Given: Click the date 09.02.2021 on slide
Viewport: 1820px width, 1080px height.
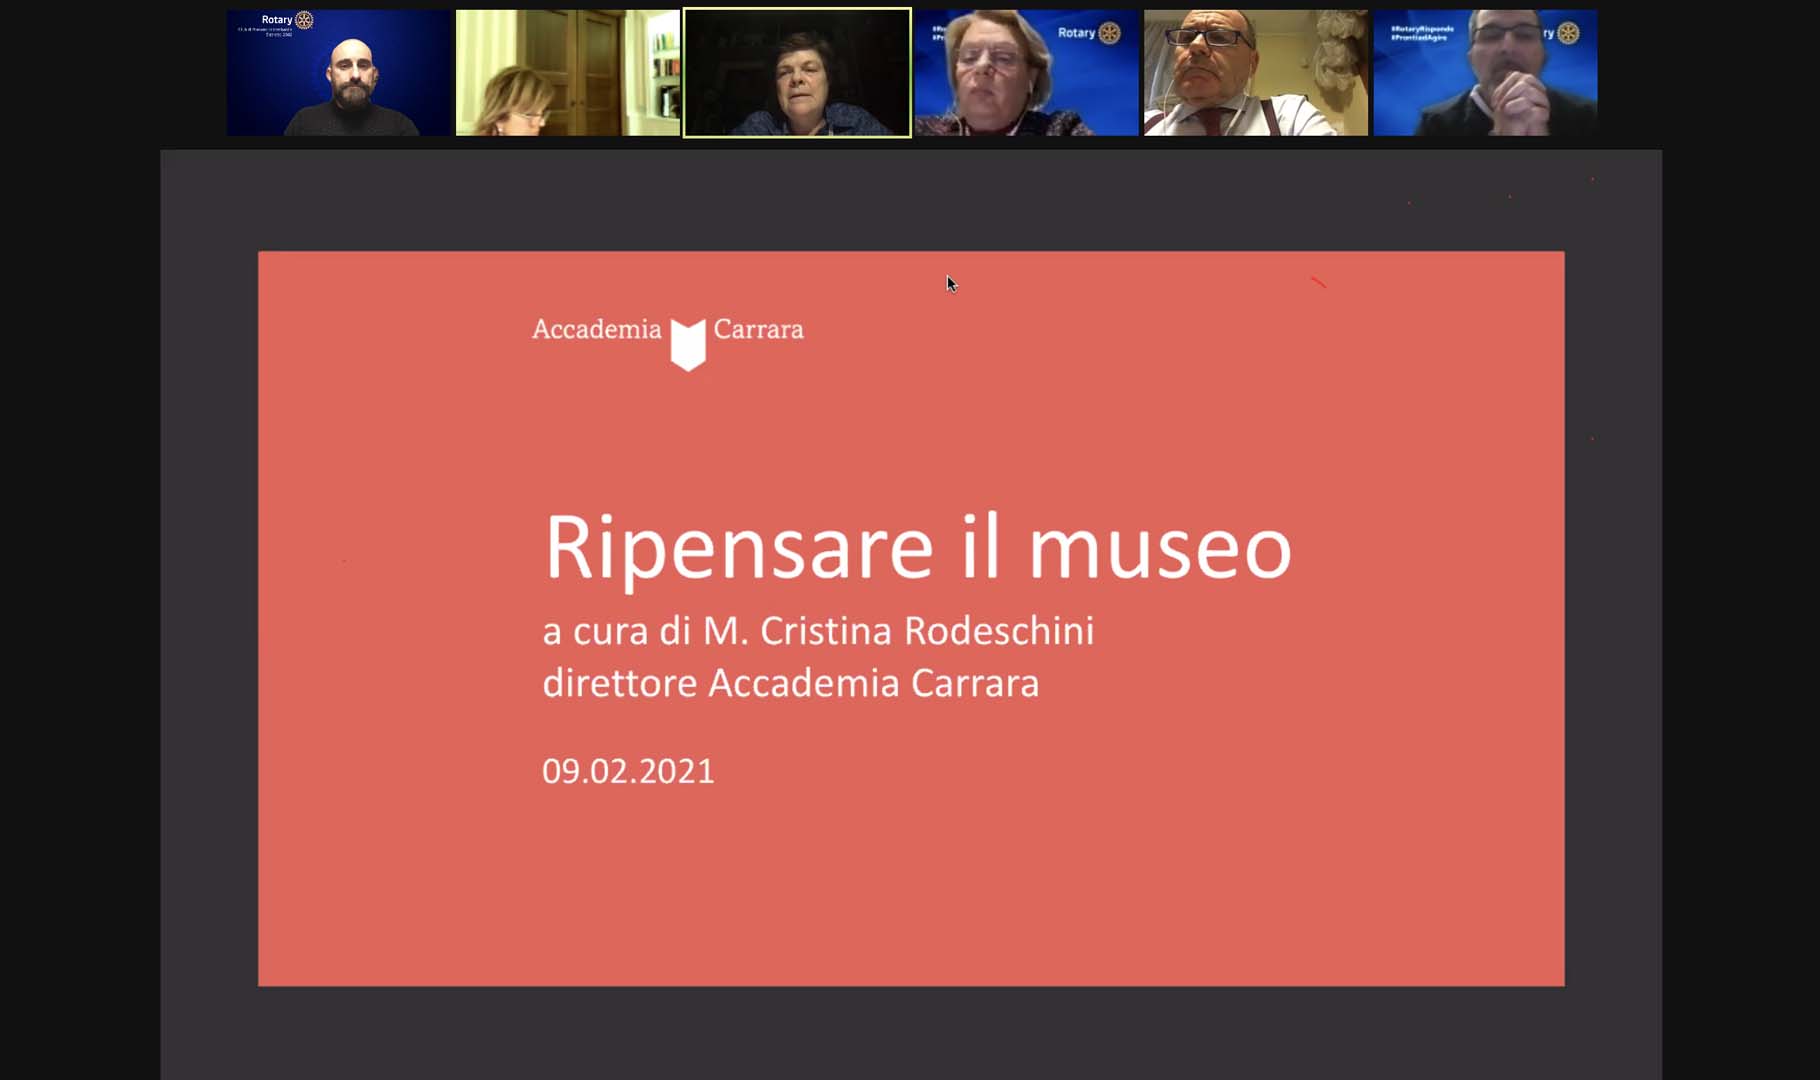Looking at the screenshot, I should pos(628,771).
